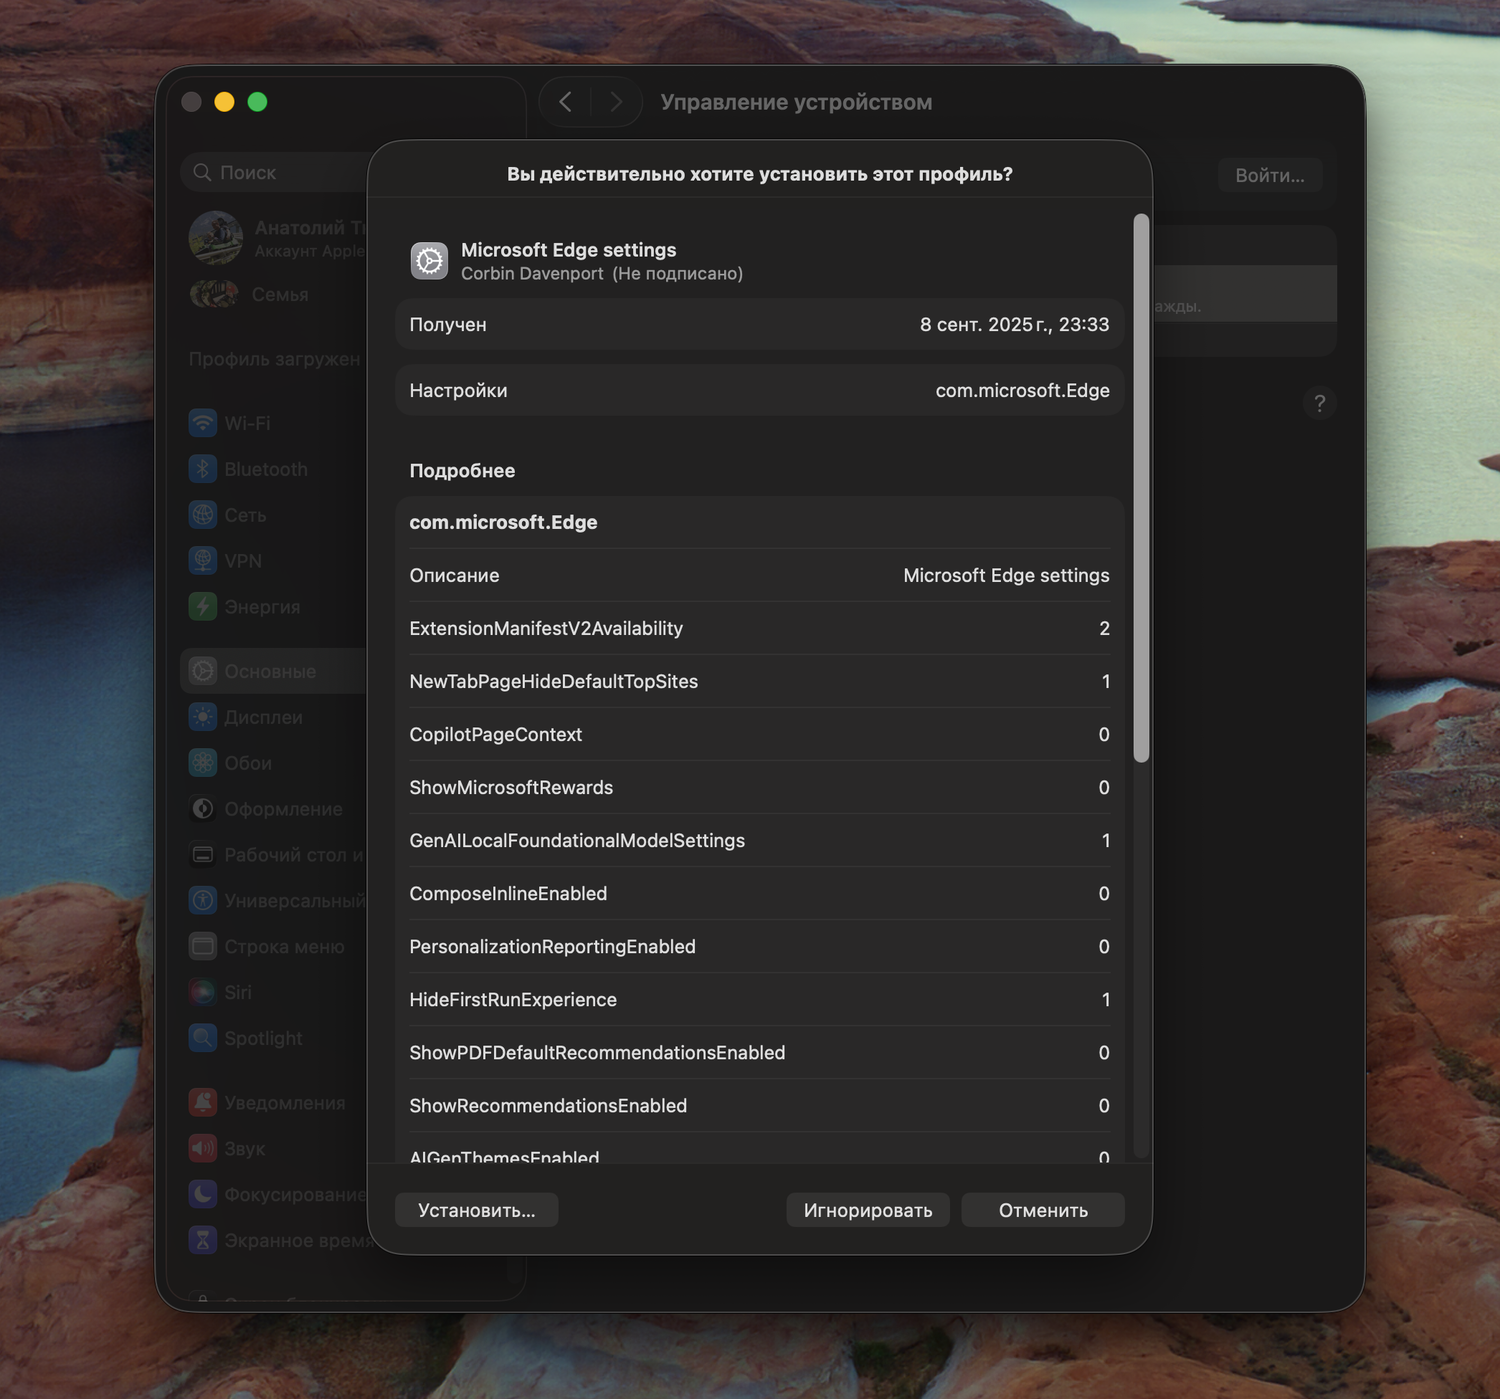This screenshot has height=1399, width=1500.
Task: Click the ShowPDFDefaultRecommendationsEnabled row label
Action: coord(597,1052)
